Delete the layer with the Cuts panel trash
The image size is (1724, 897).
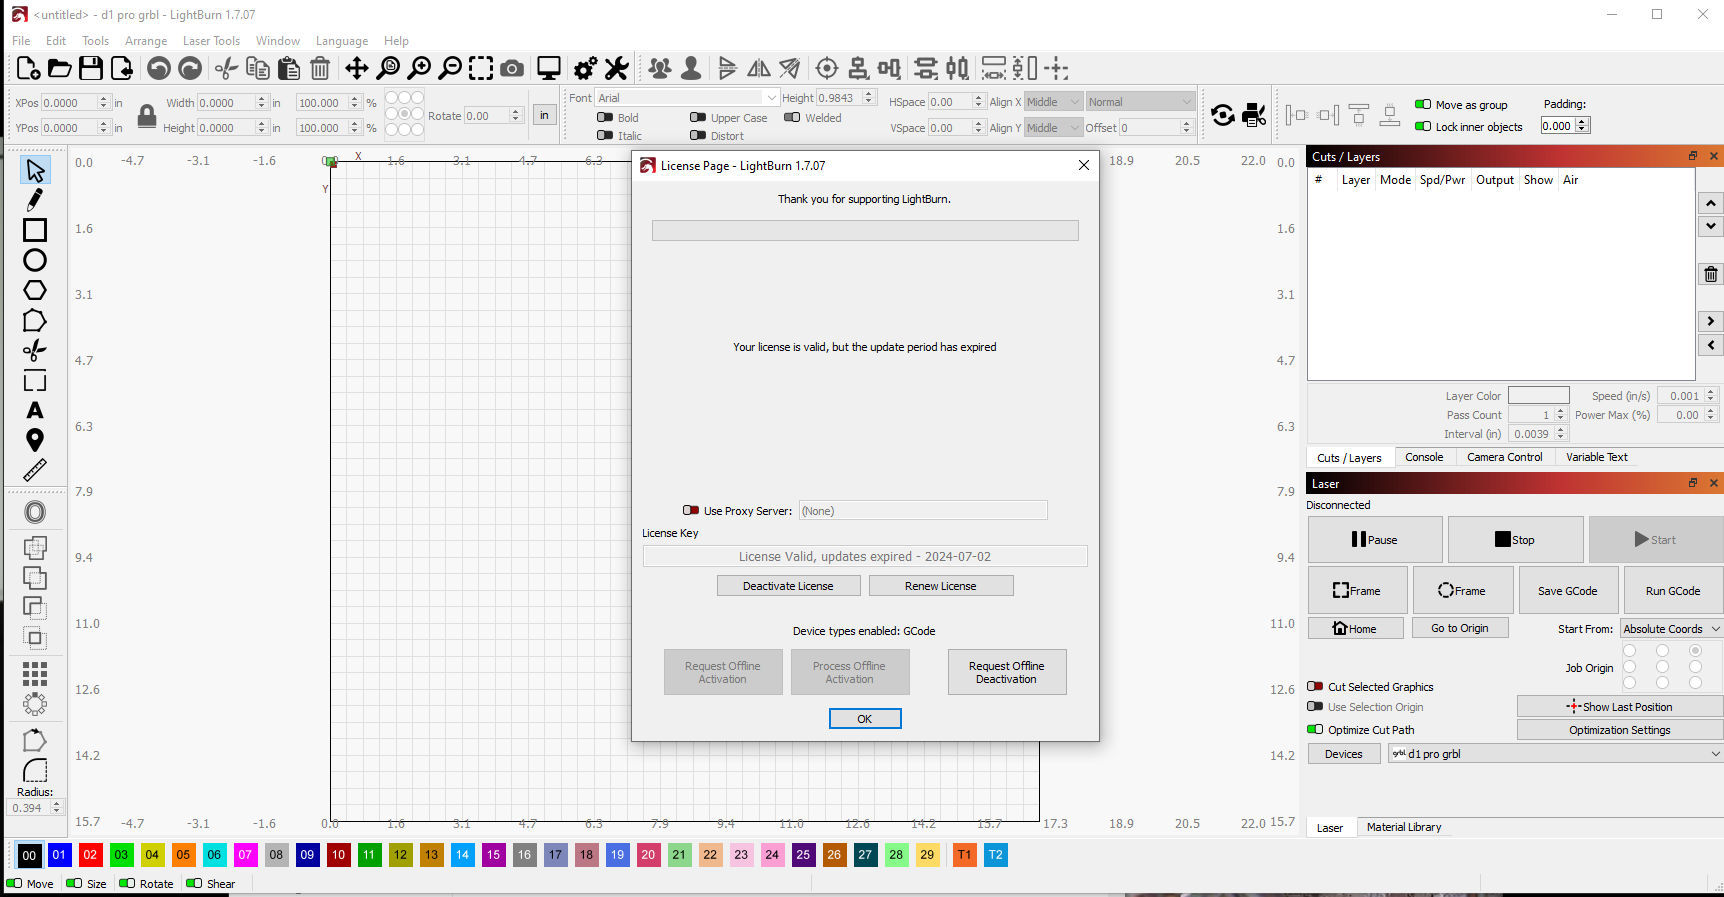(1711, 274)
